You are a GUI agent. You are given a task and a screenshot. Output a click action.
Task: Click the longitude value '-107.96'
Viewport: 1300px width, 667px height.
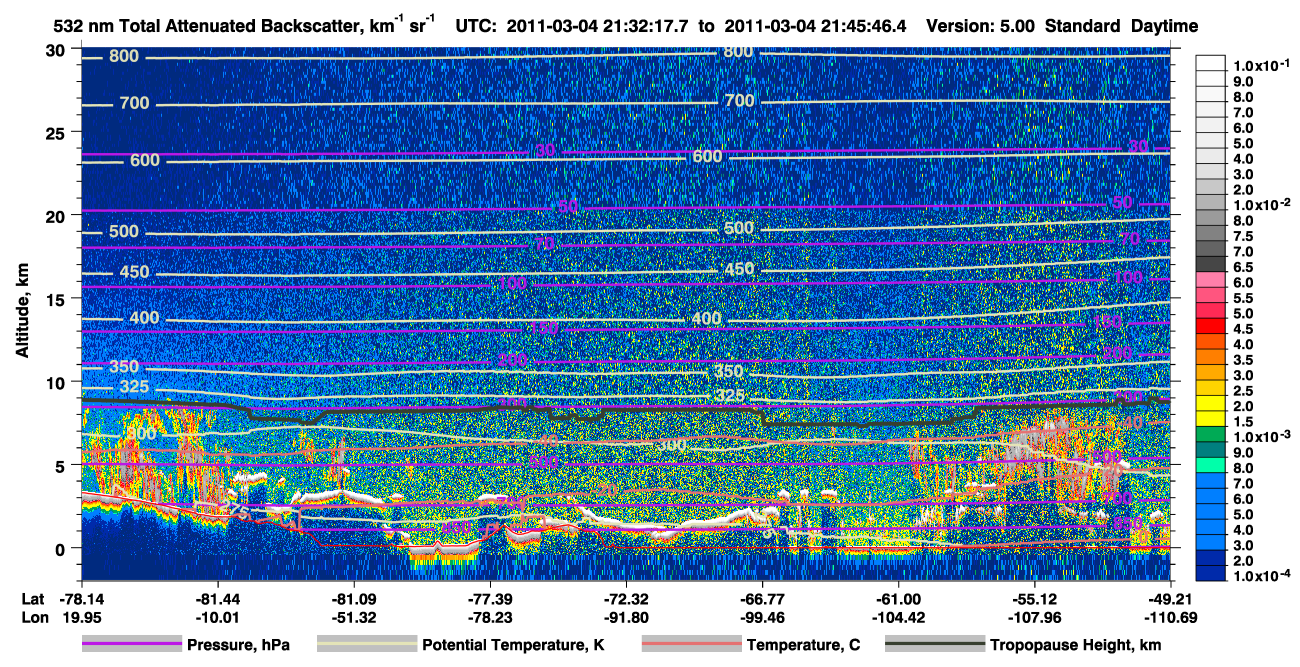click(1034, 617)
